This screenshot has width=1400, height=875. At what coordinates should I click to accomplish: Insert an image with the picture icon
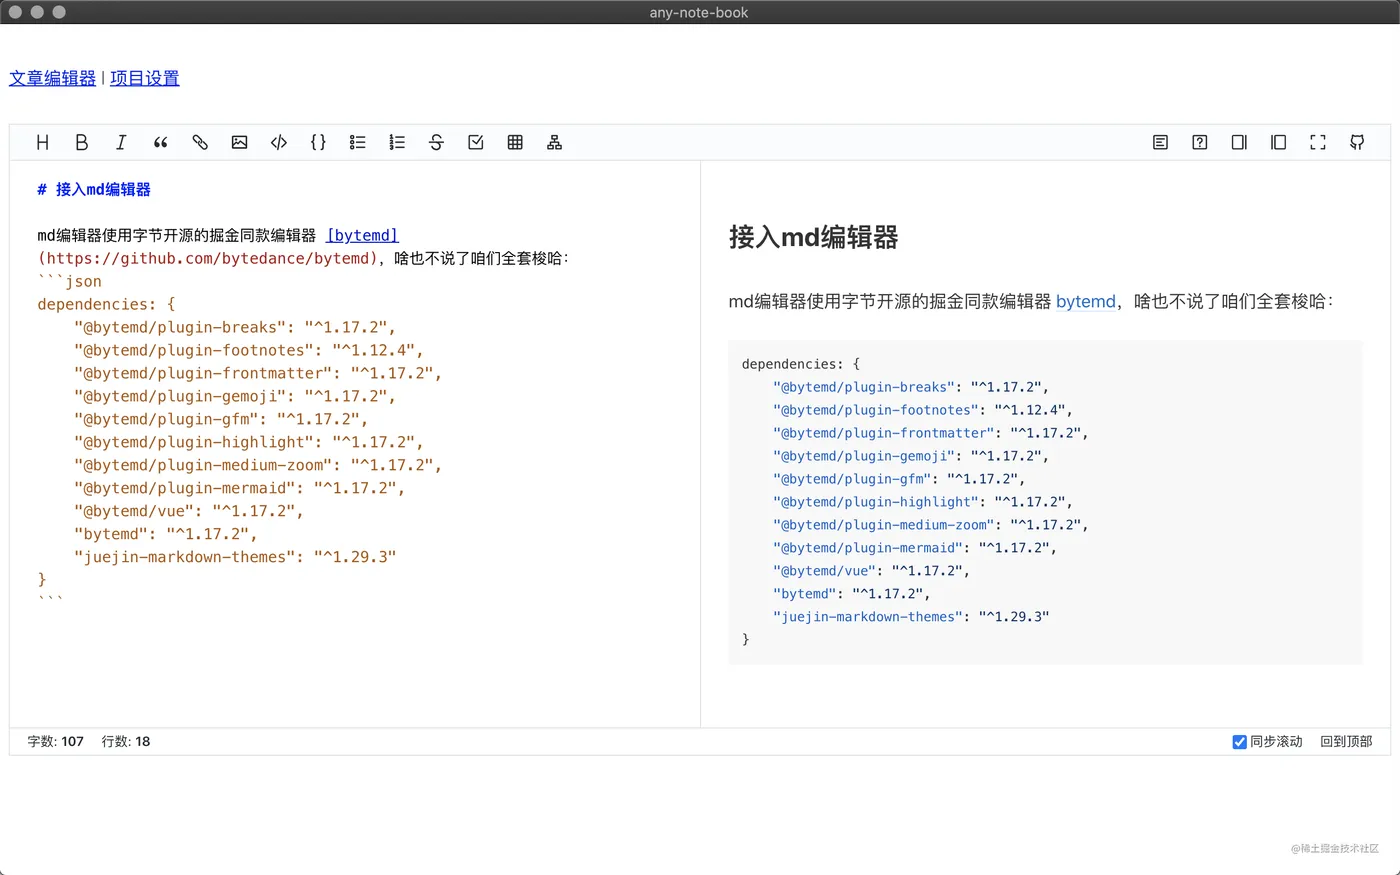coord(239,142)
